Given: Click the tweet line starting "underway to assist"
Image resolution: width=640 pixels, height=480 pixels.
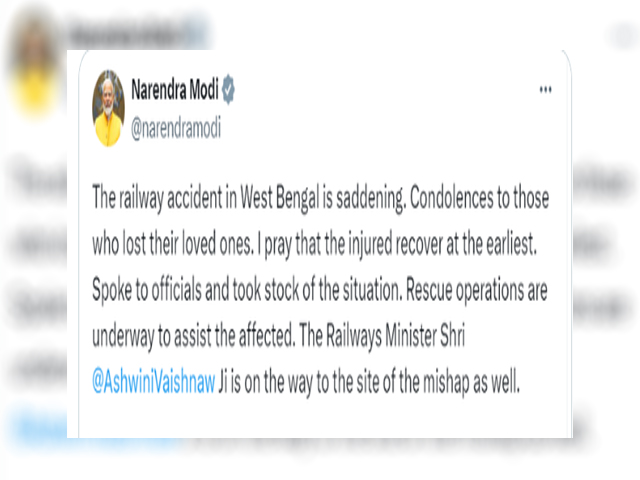Looking at the screenshot, I should [x=278, y=336].
